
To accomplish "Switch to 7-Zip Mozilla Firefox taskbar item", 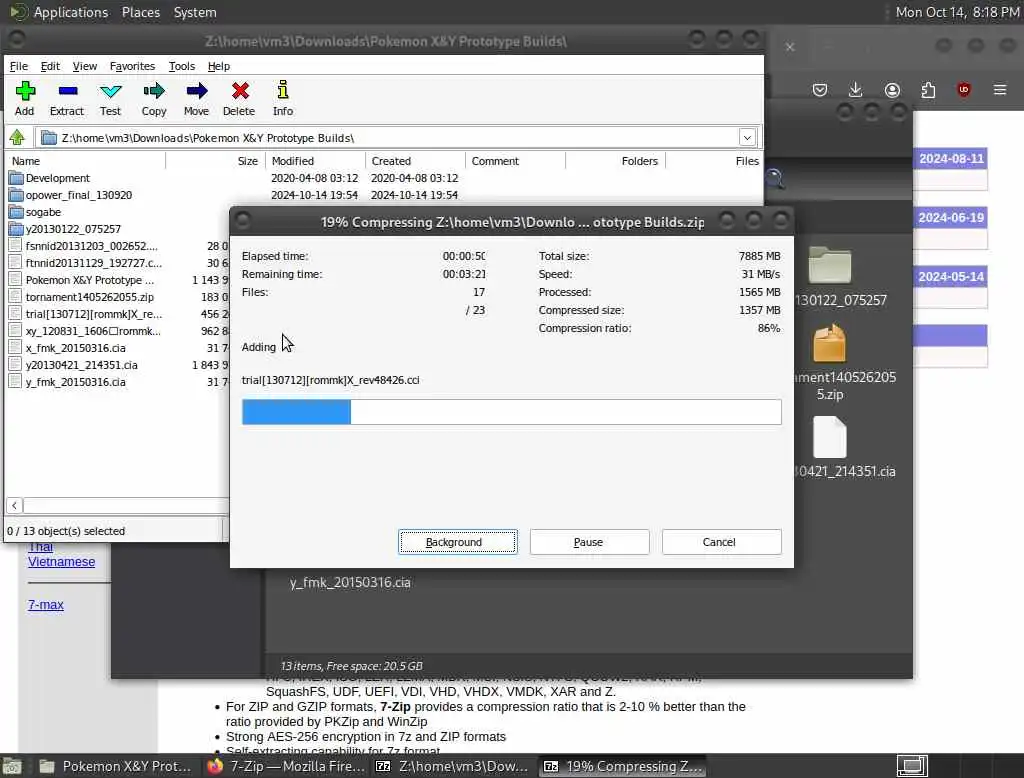I will pos(285,766).
